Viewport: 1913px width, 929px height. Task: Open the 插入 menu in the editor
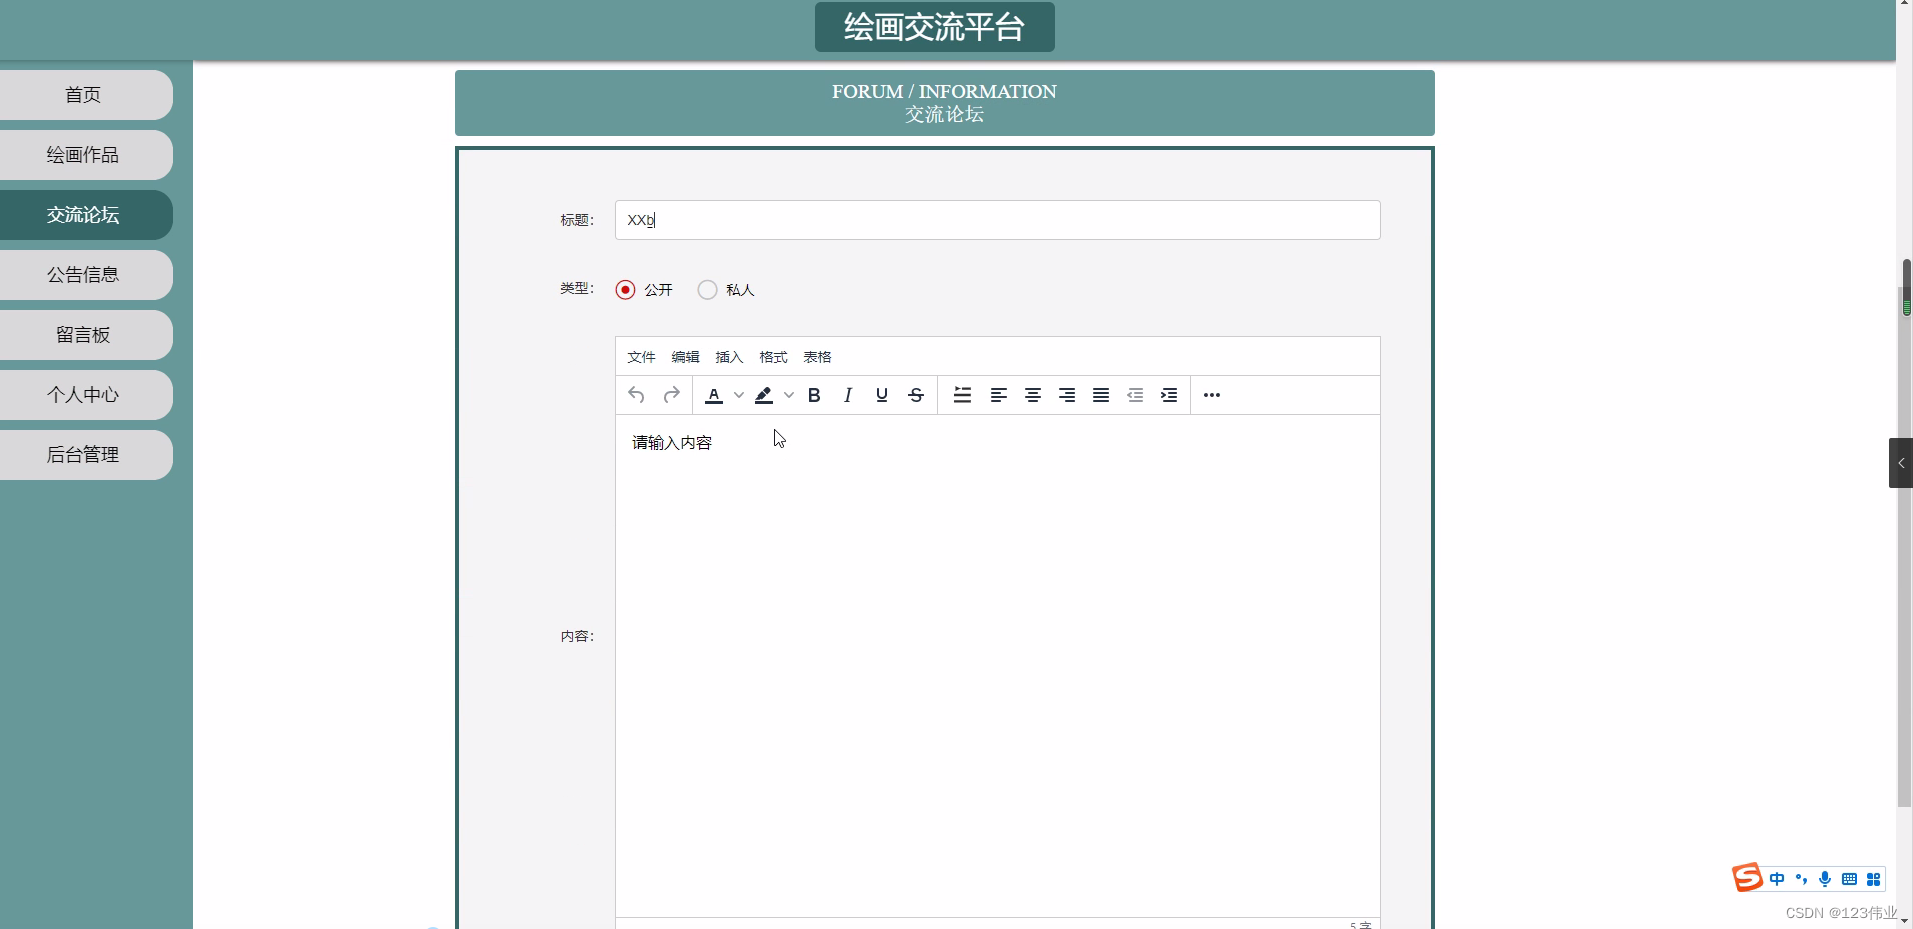click(729, 357)
